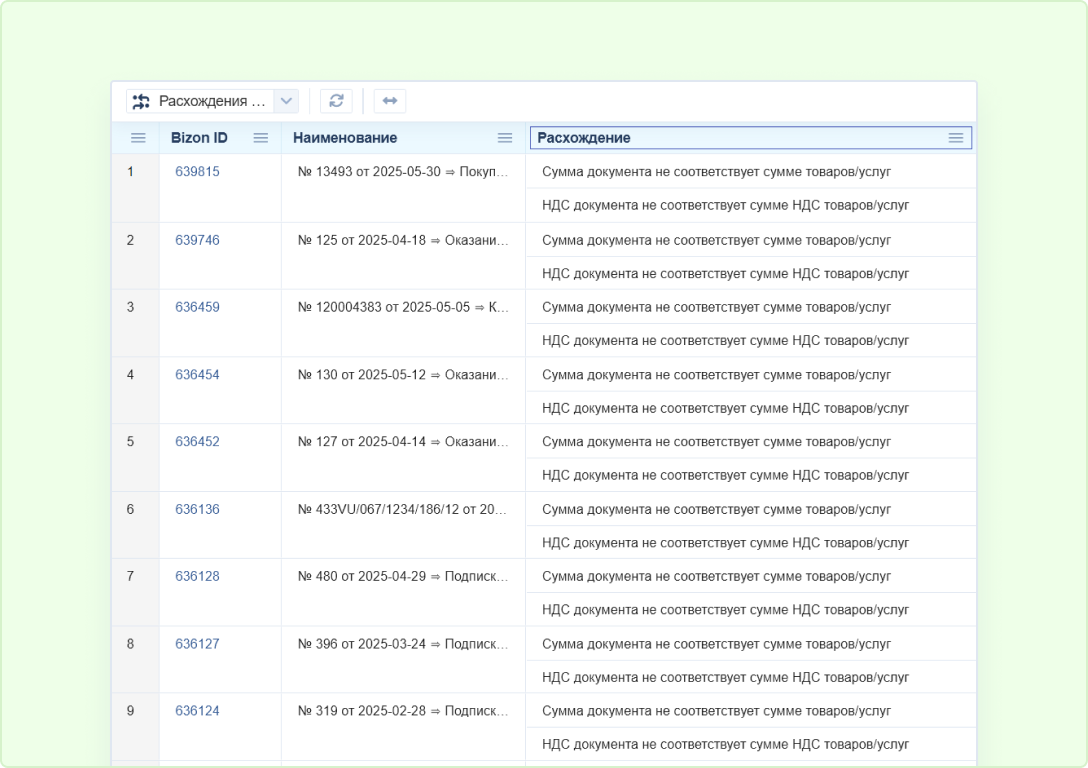Click the № 13493 от 2025-05-30 name cell
The image size is (1088, 768).
point(403,172)
